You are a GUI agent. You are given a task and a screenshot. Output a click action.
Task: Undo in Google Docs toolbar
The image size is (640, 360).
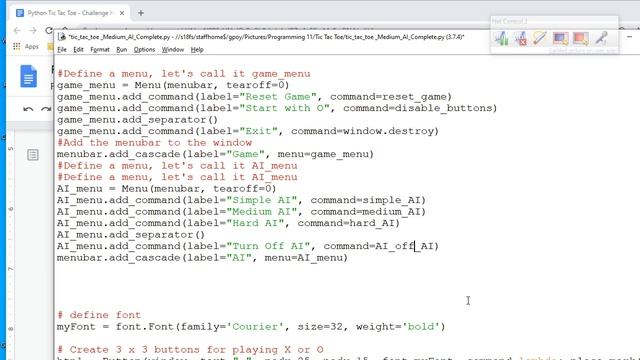click(28, 109)
